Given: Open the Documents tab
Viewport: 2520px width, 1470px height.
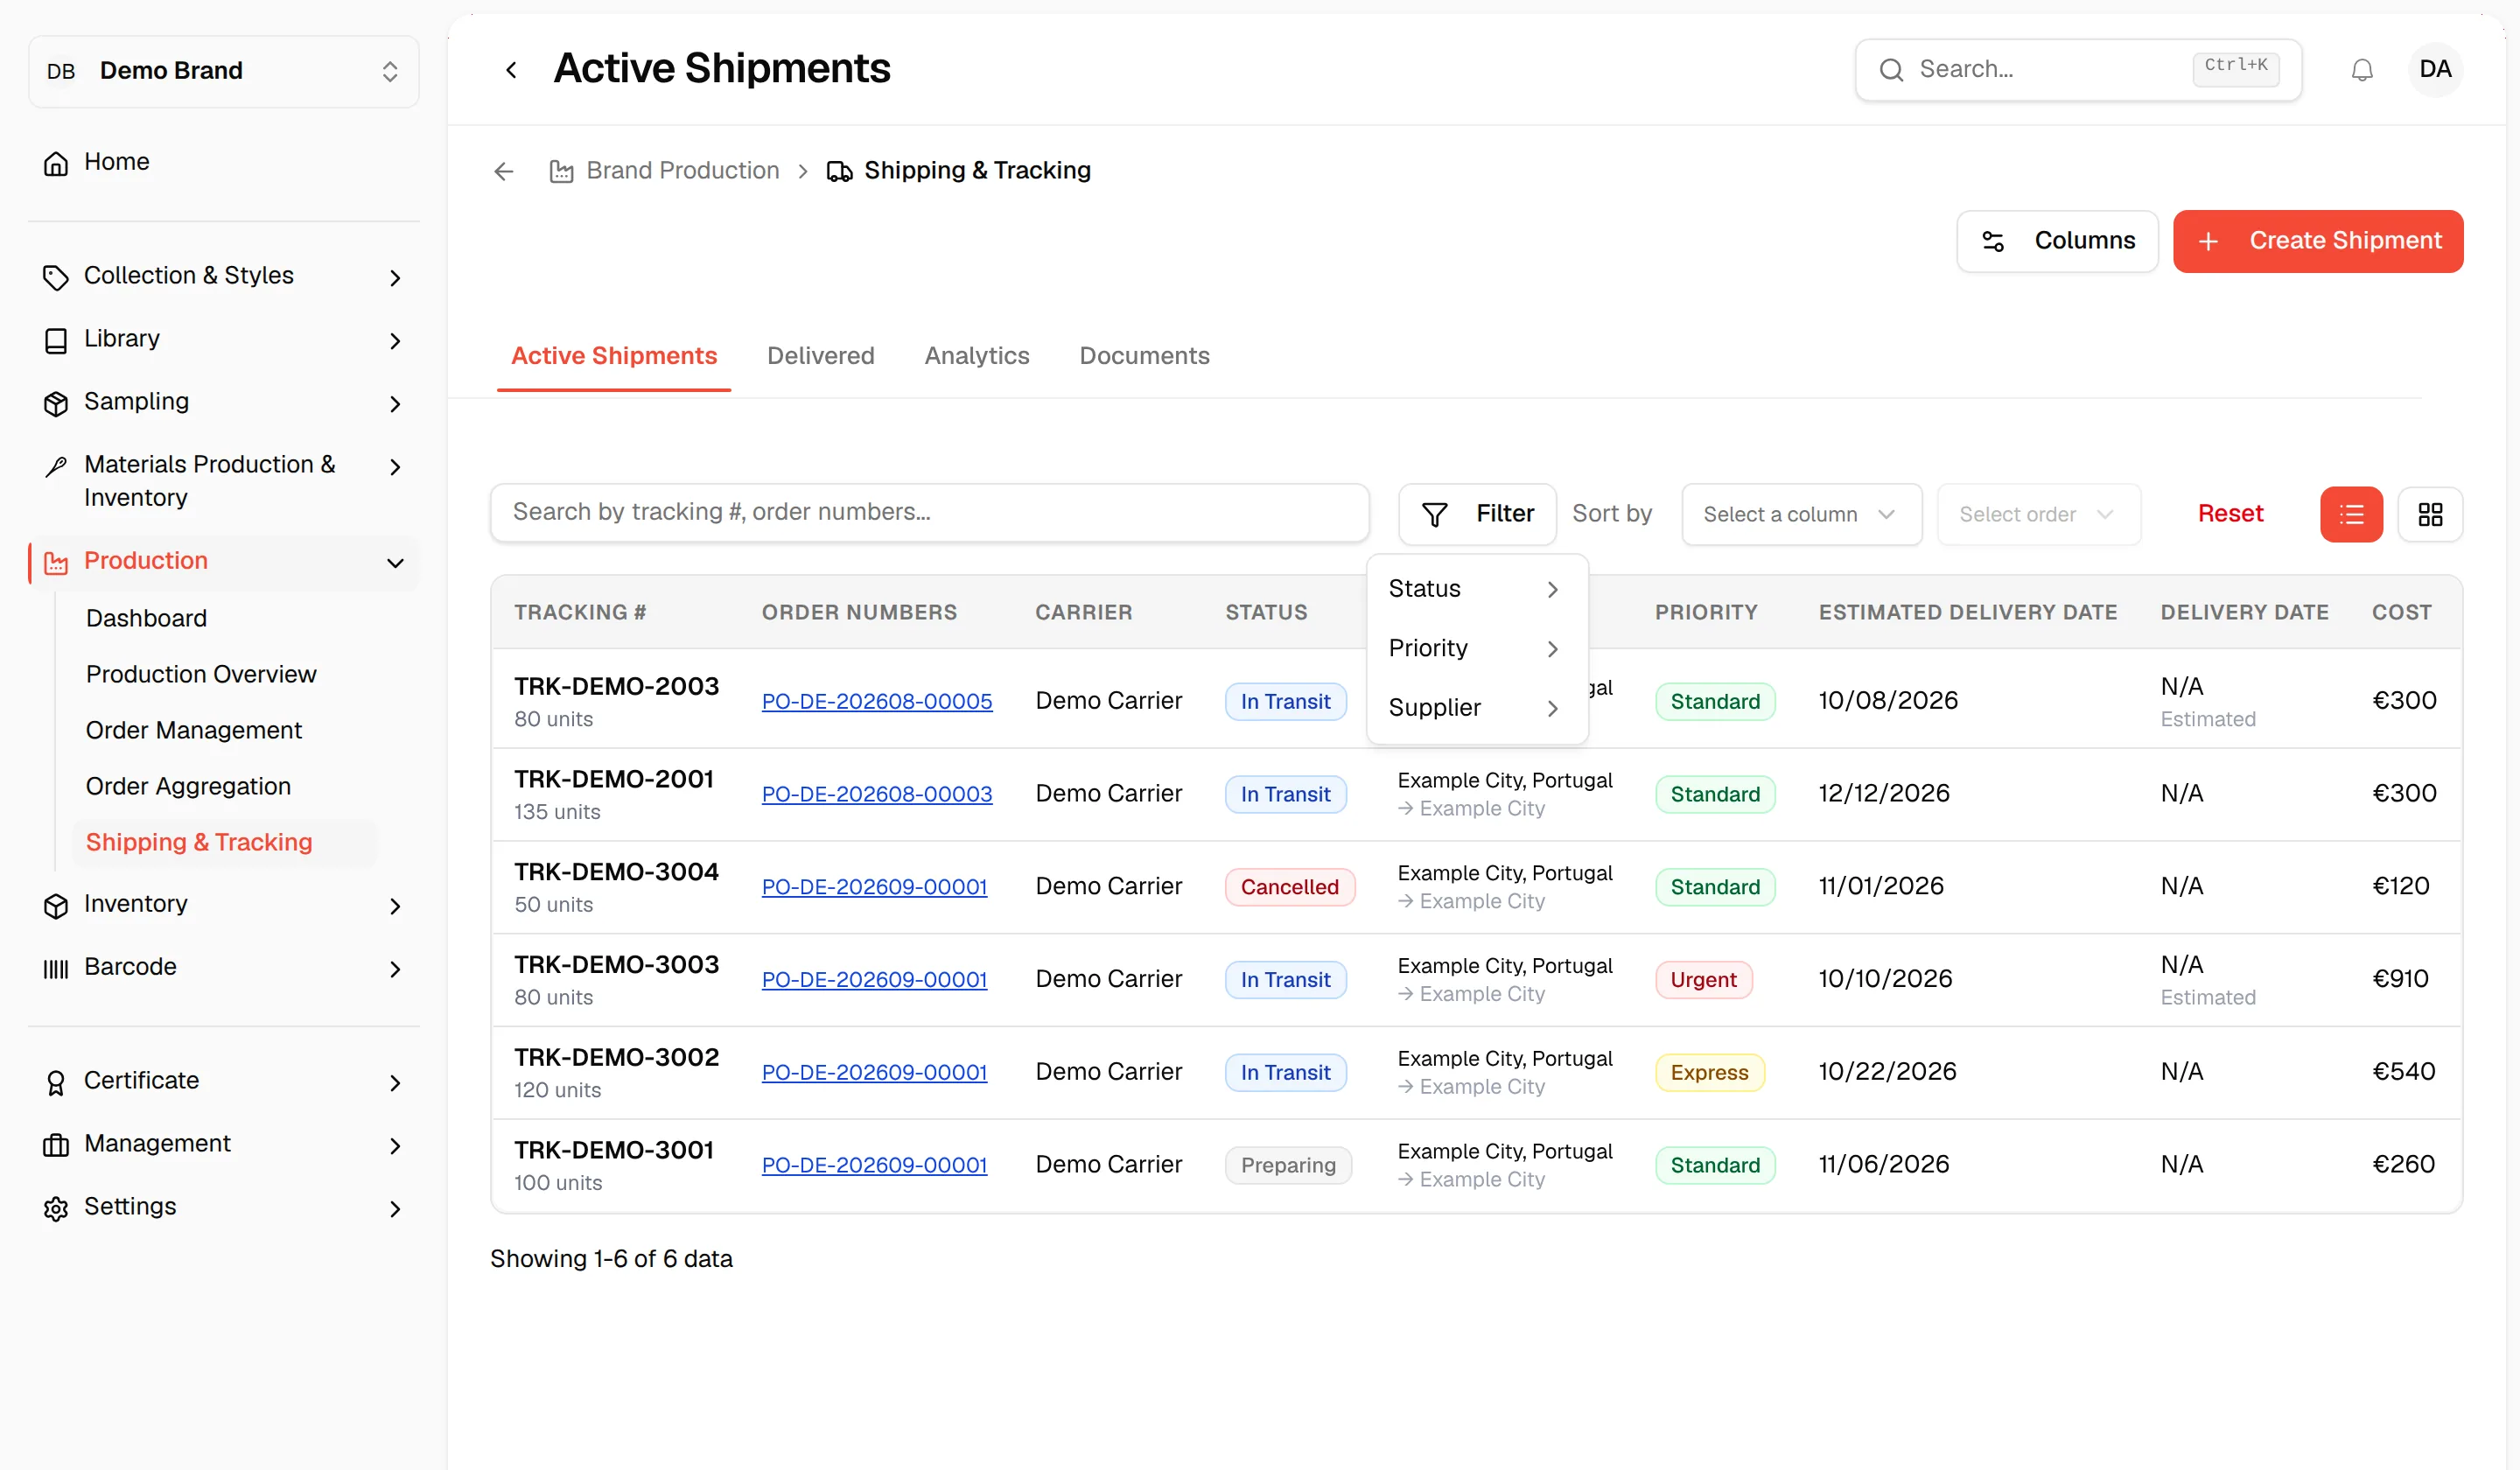Looking at the screenshot, I should (1144, 356).
